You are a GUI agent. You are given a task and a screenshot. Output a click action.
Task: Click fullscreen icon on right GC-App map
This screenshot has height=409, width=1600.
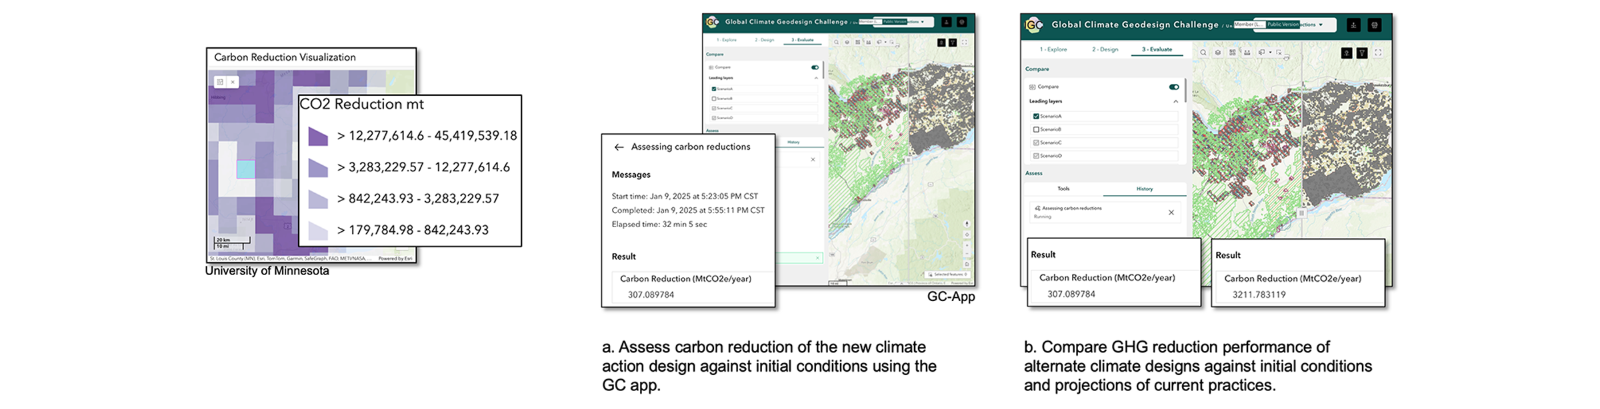point(1378,53)
